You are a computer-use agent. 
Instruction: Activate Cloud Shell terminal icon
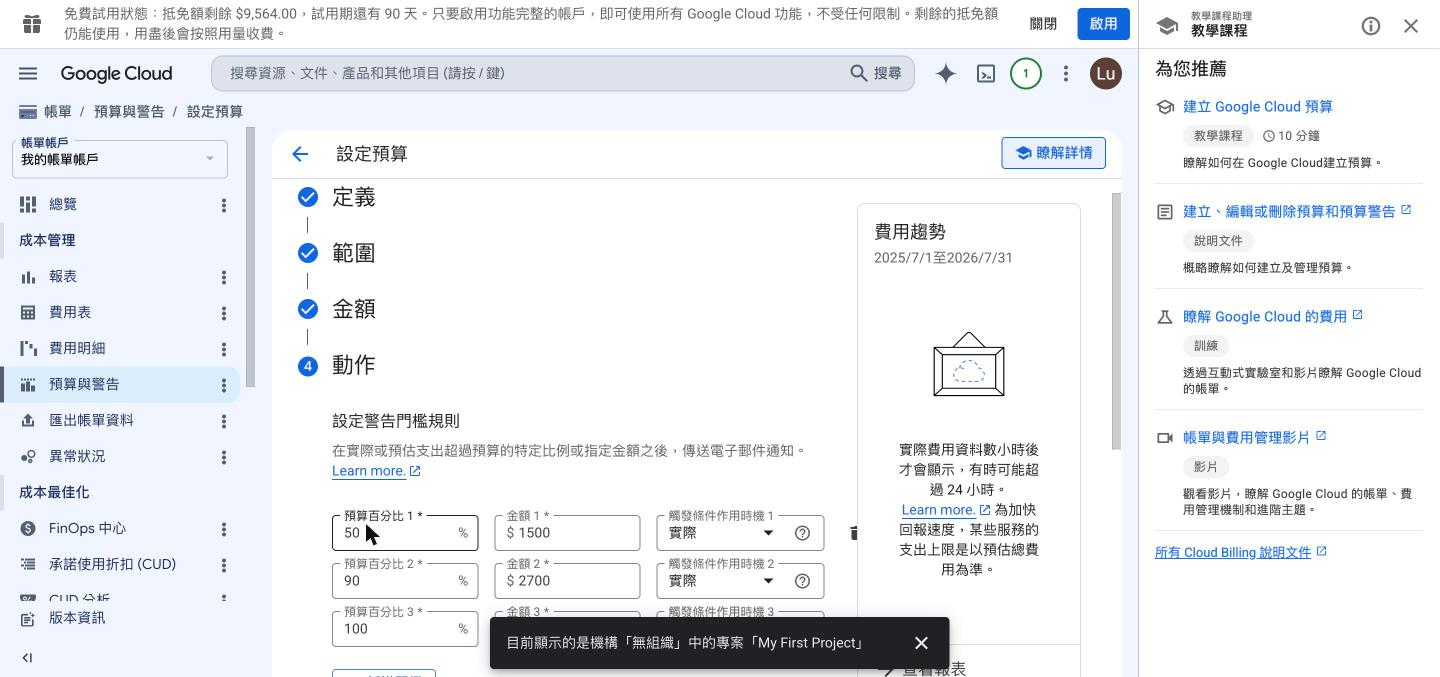click(986, 73)
